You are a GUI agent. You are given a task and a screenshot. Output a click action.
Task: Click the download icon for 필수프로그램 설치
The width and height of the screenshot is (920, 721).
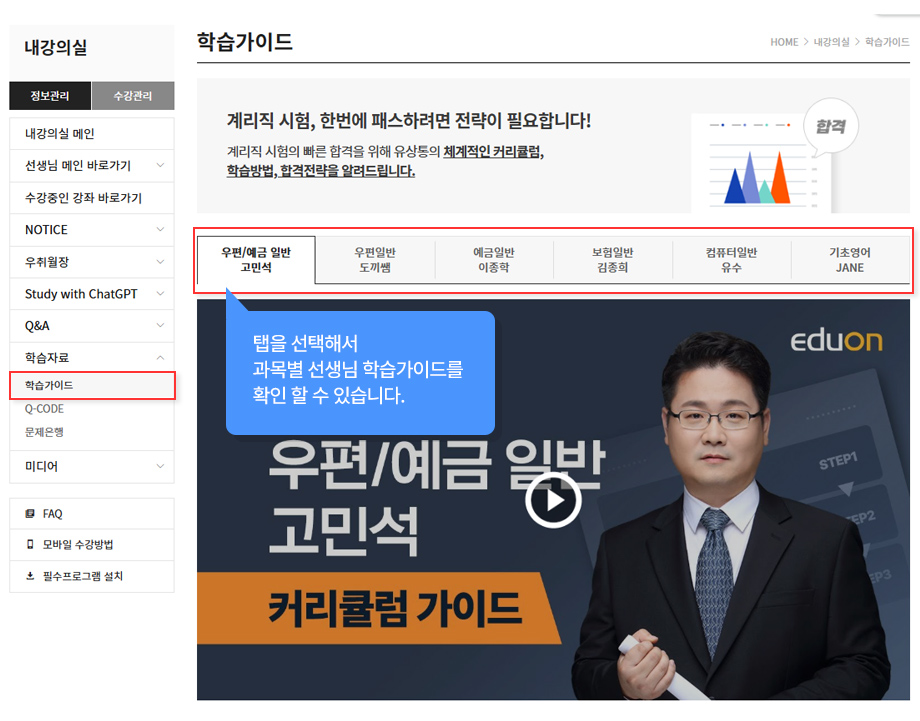pos(30,577)
